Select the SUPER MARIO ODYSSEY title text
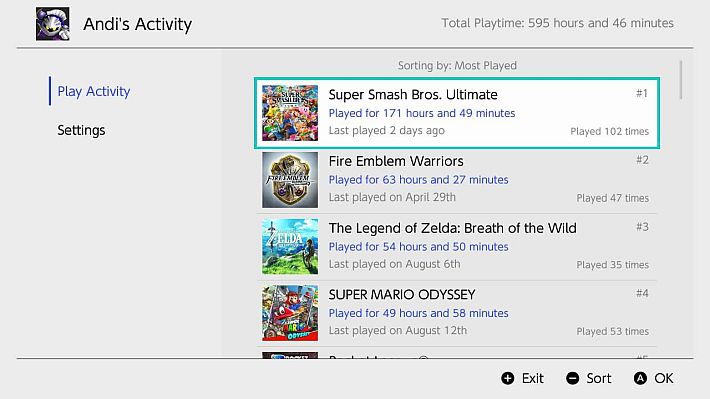The image size is (710, 399). [x=402, y=294]
